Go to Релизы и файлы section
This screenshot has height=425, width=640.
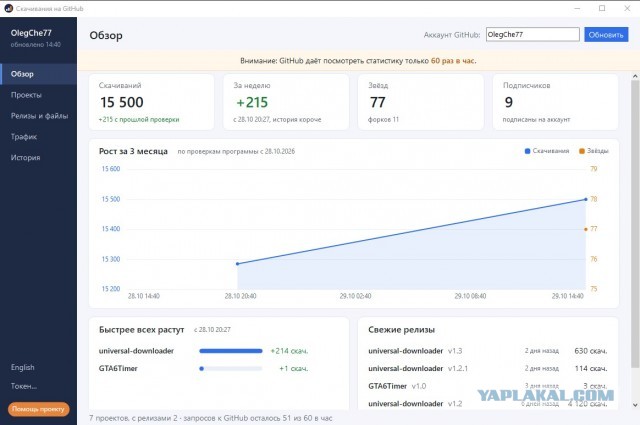[x=38, y=116]
